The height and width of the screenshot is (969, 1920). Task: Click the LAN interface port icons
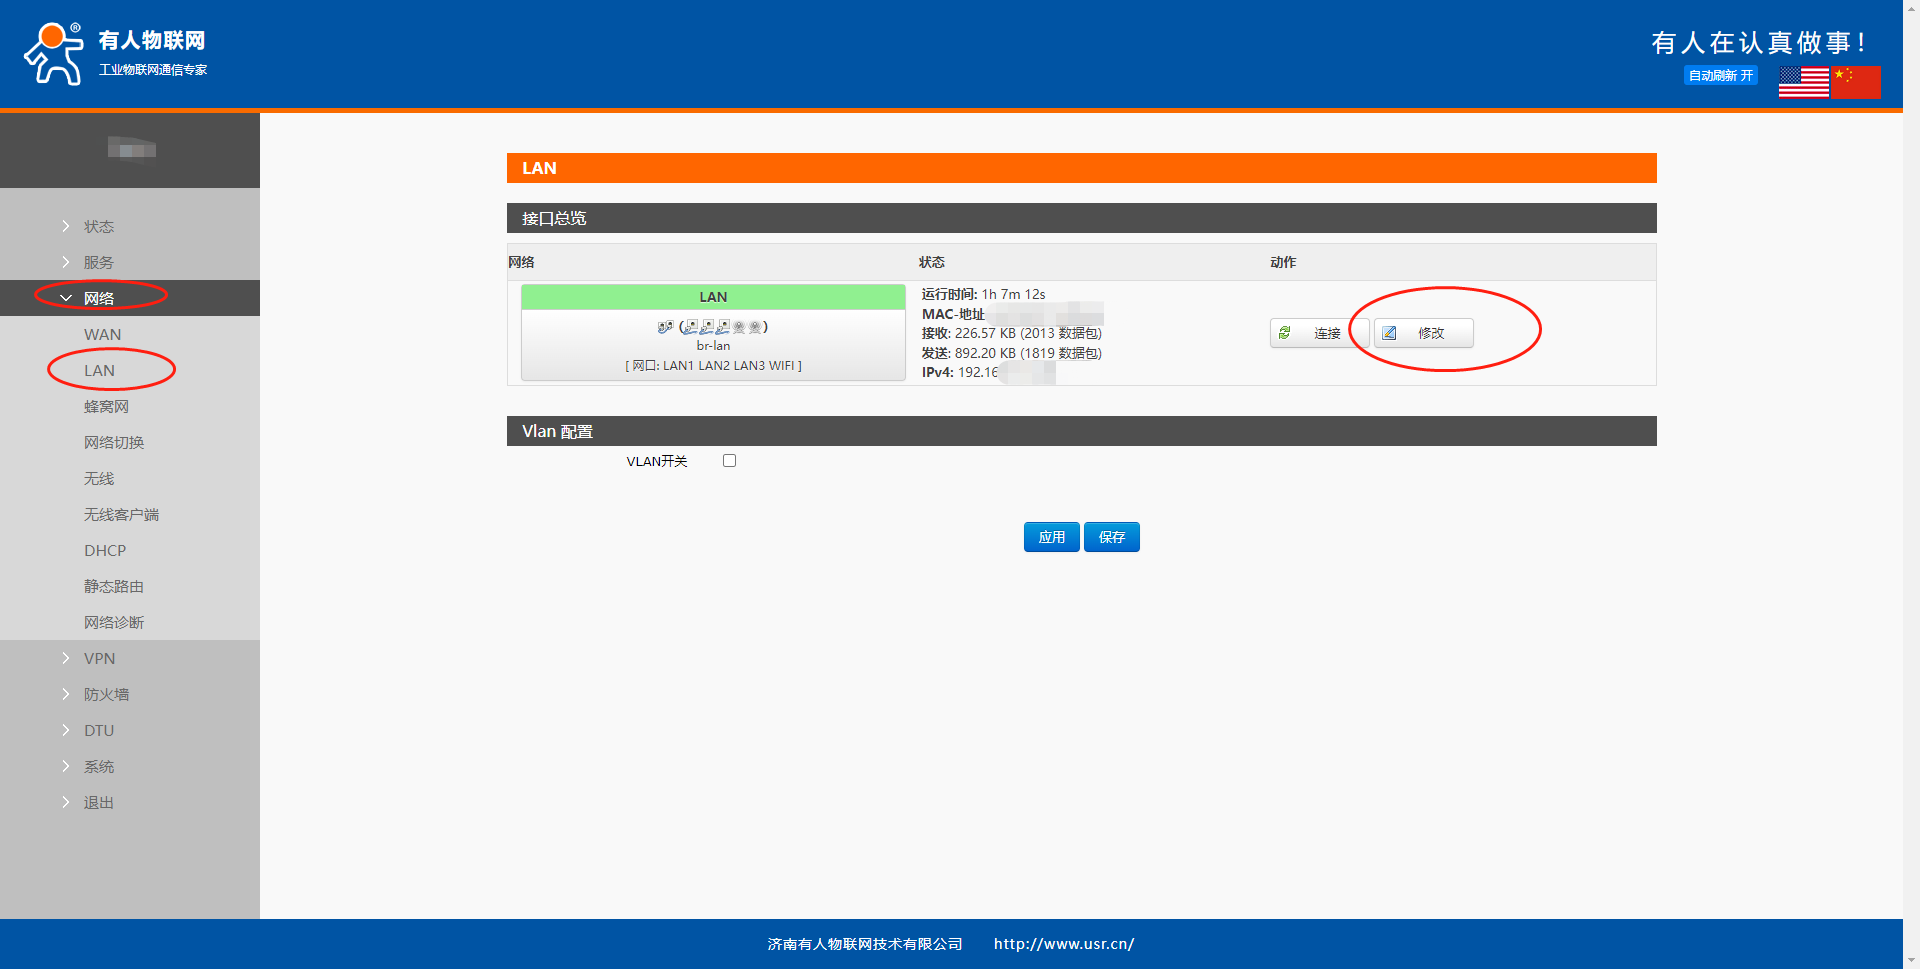712,327
